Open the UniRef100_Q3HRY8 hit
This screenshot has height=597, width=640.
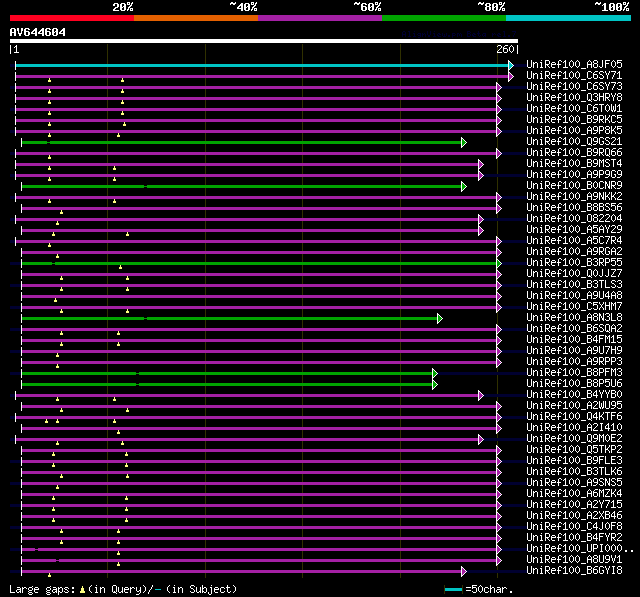[574, 98]
